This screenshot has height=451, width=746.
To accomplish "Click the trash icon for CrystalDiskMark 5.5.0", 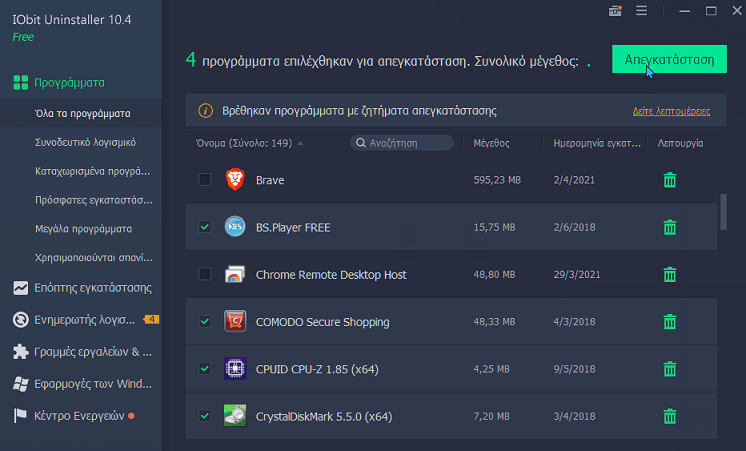I will [670, 415].
